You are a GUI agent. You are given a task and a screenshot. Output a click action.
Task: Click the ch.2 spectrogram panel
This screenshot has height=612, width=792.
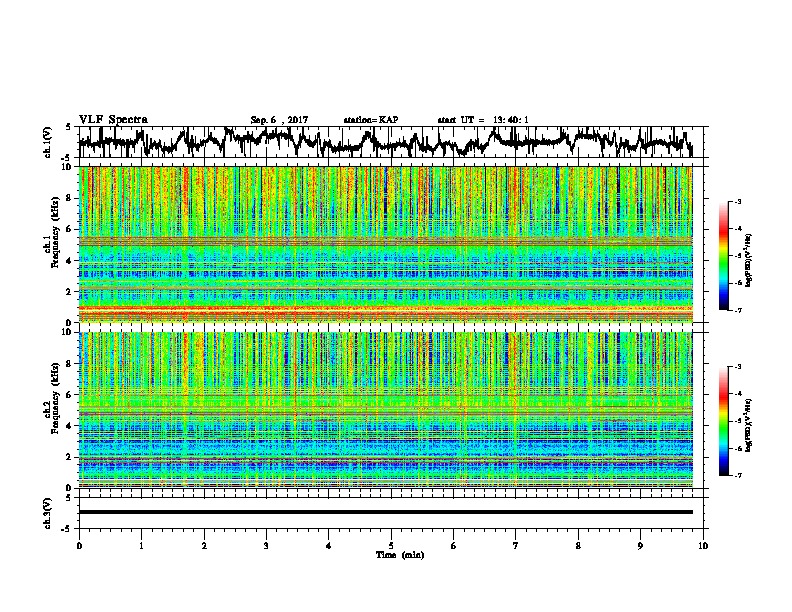(x=385, y=410)
